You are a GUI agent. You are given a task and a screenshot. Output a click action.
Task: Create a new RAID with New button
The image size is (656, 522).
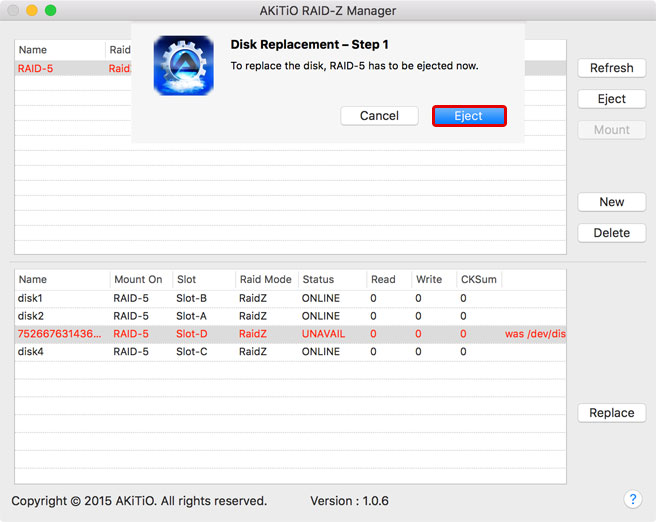[x=611, y=202]
